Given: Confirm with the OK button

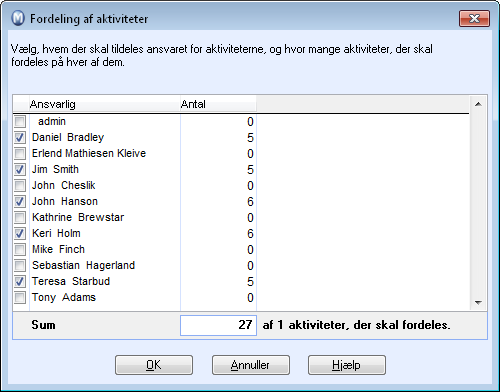Looking at the screenshot, I should [154, 365].
